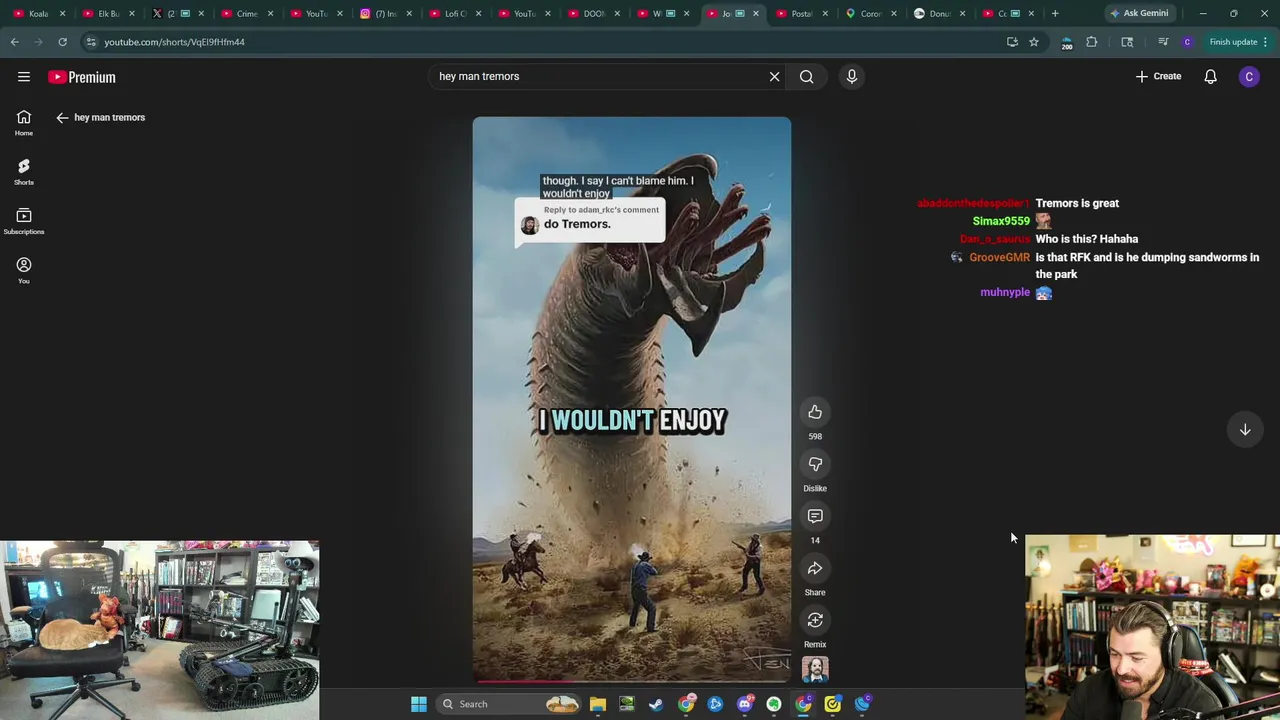Reload the page
Screen dimensions: 1280x720
[x=62, y=42]
